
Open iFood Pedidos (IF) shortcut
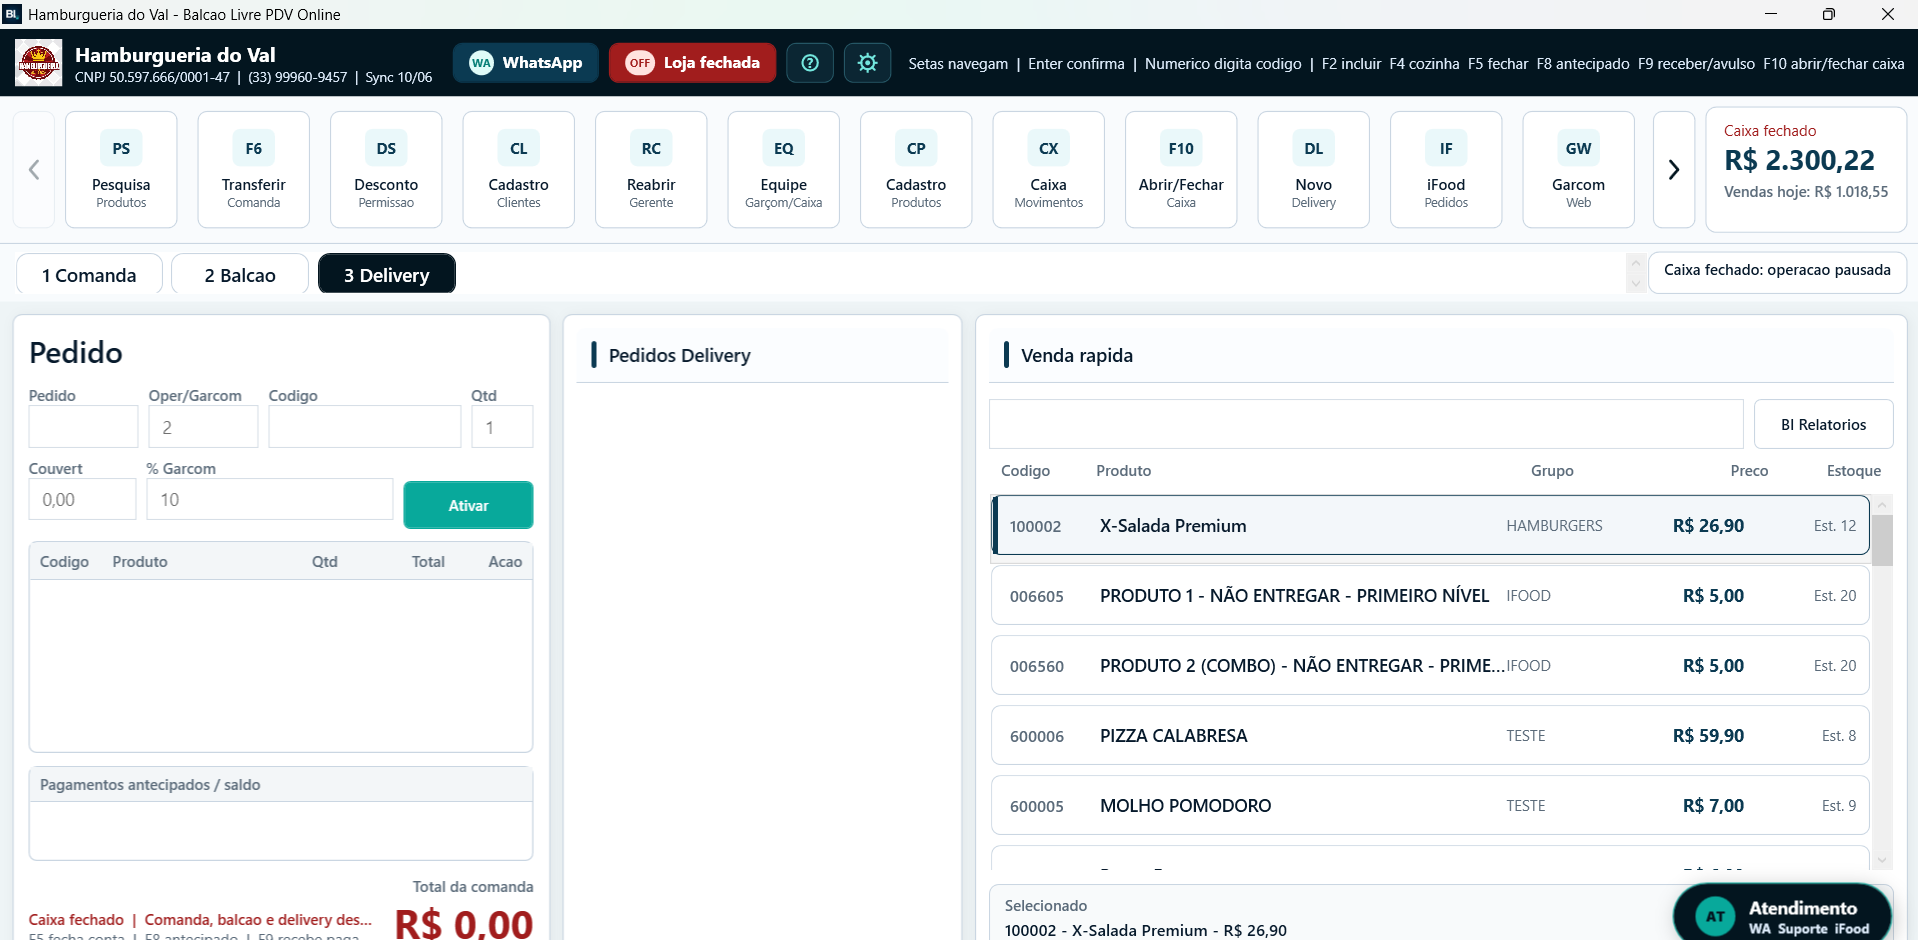point(1446,170)
